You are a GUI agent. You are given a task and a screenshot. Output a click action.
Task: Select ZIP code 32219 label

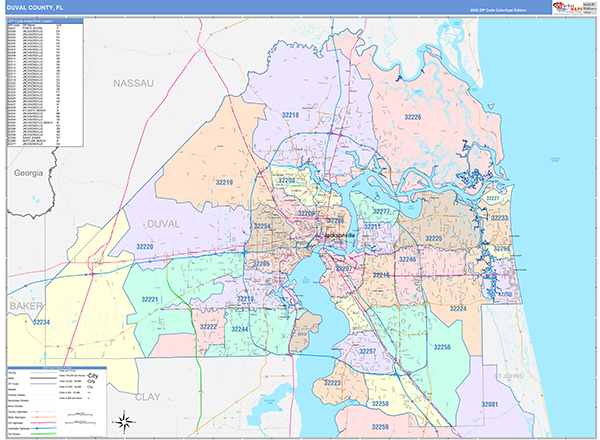(x=224, y=183)
